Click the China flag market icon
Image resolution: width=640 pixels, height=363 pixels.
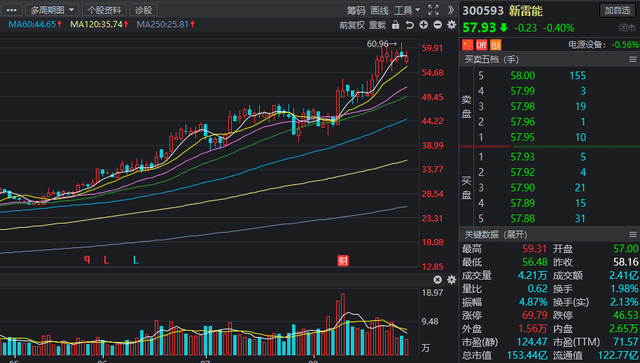coord(467,45)
